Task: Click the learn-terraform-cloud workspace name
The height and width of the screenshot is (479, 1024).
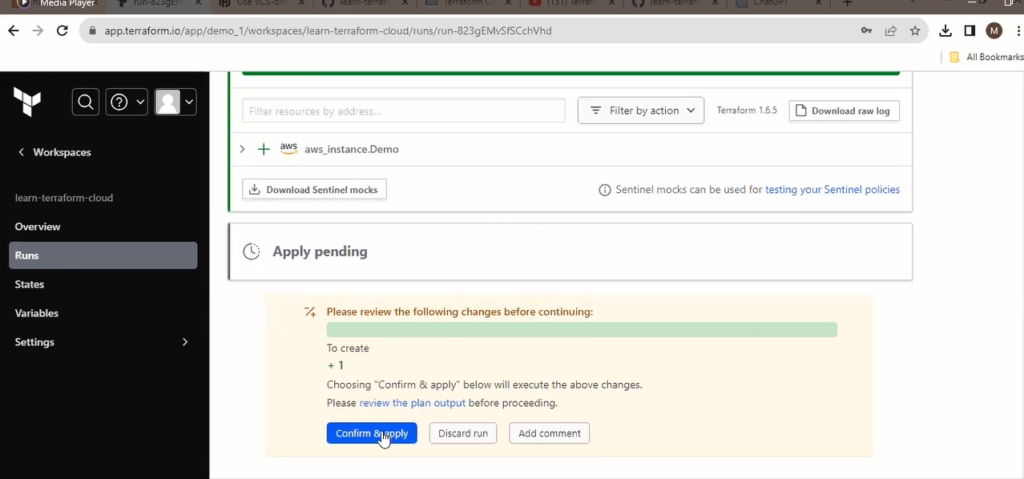Action: tap(64, 198)
